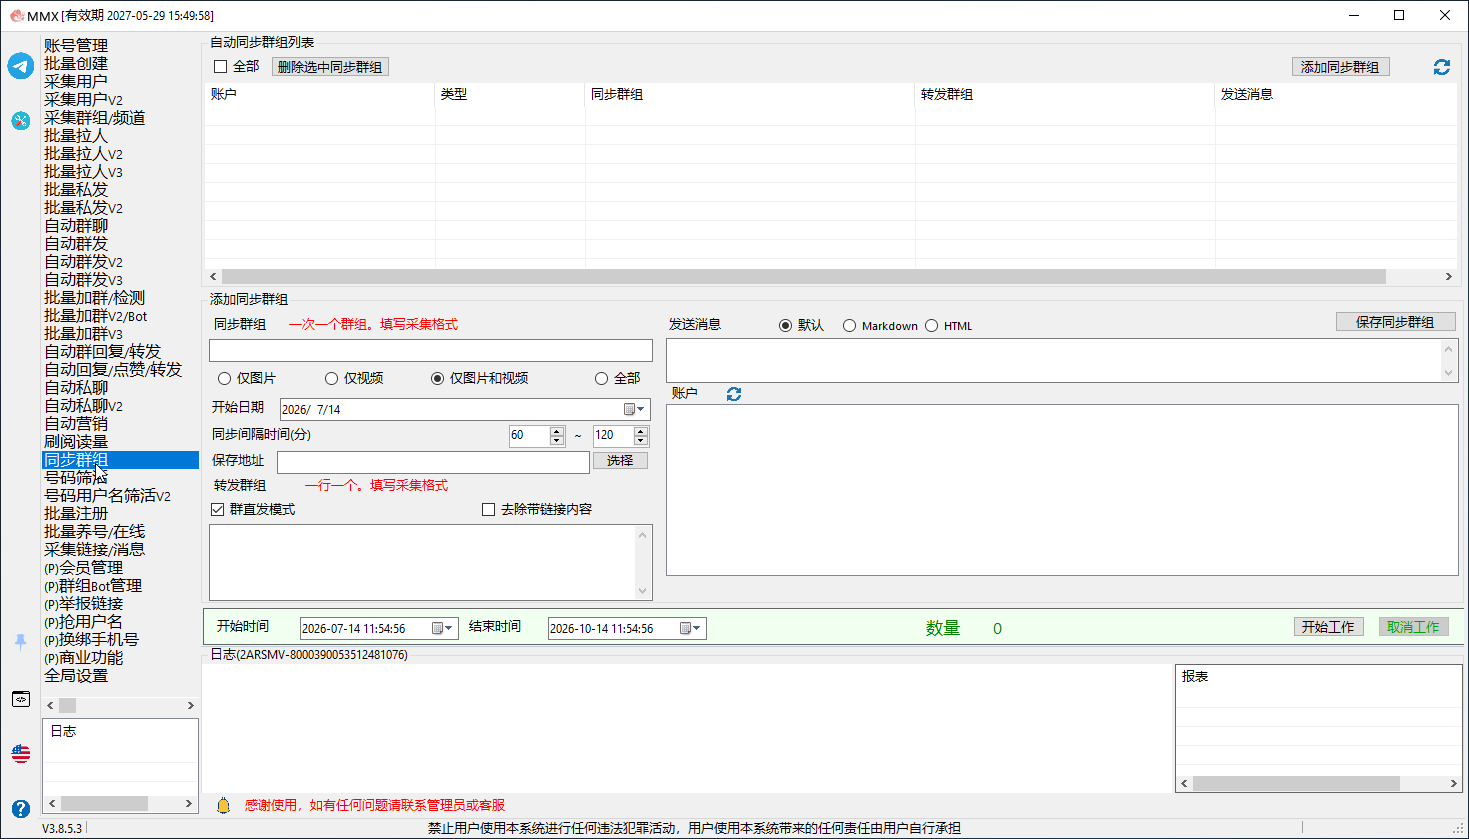The image size is (1469, 839).
Task: Open the Telegram icon in left sidebar
Action: [x=21, y=66]
